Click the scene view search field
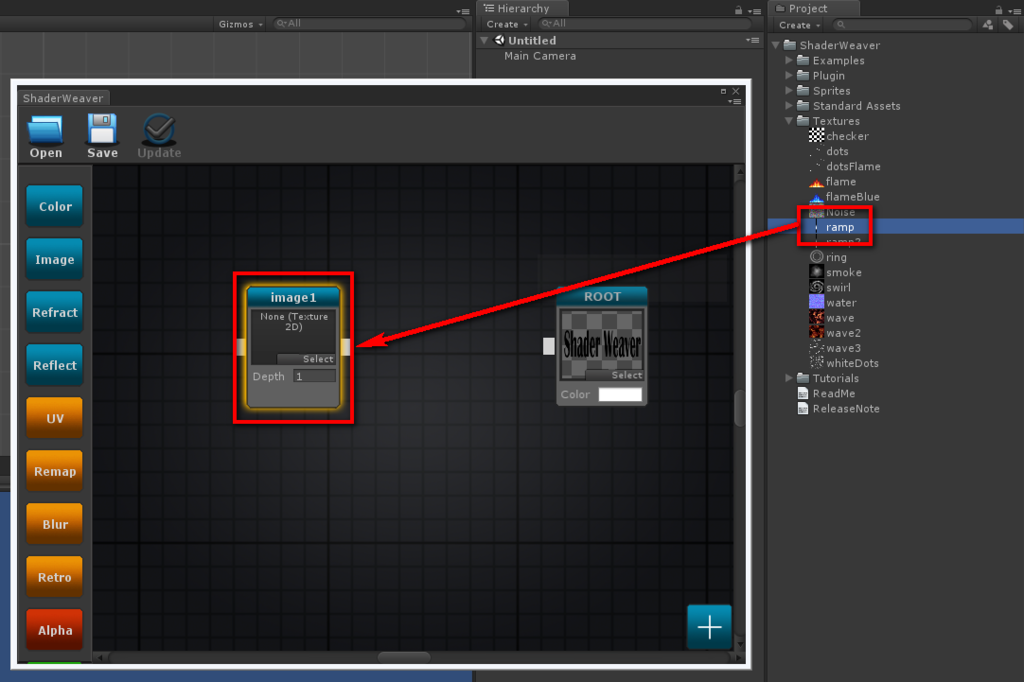Viewport: 1024px width, 682px height. pyautogui.click(x=368, y=24)
